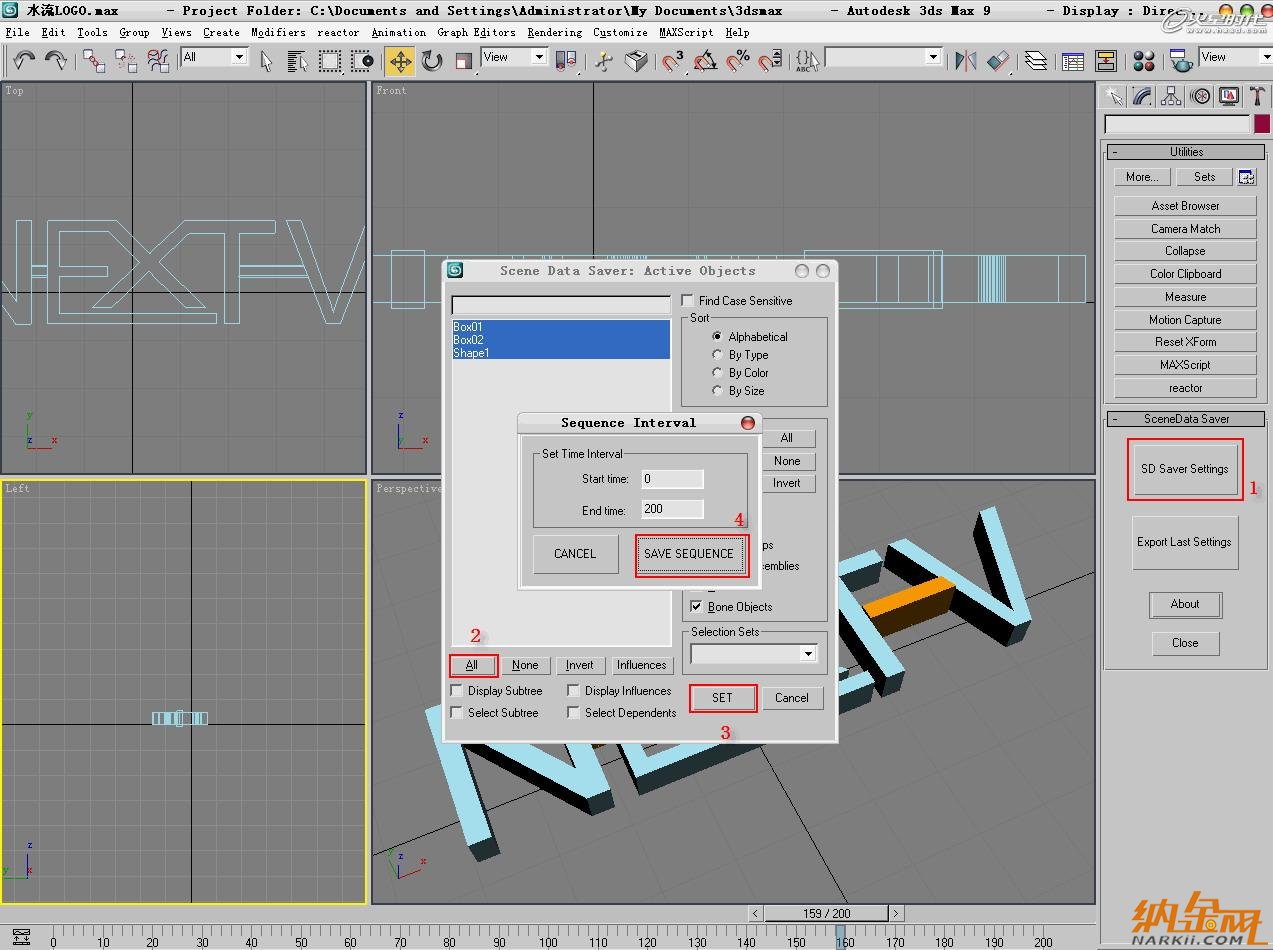1273x950 pixels.
Task: Open the Layer Manager icon
Action: pos(1037,61)
